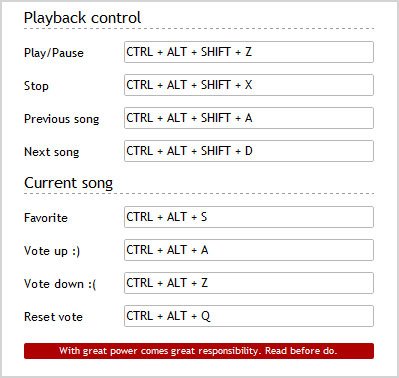
Task: Click the Next song label
Action: [52, 152]
